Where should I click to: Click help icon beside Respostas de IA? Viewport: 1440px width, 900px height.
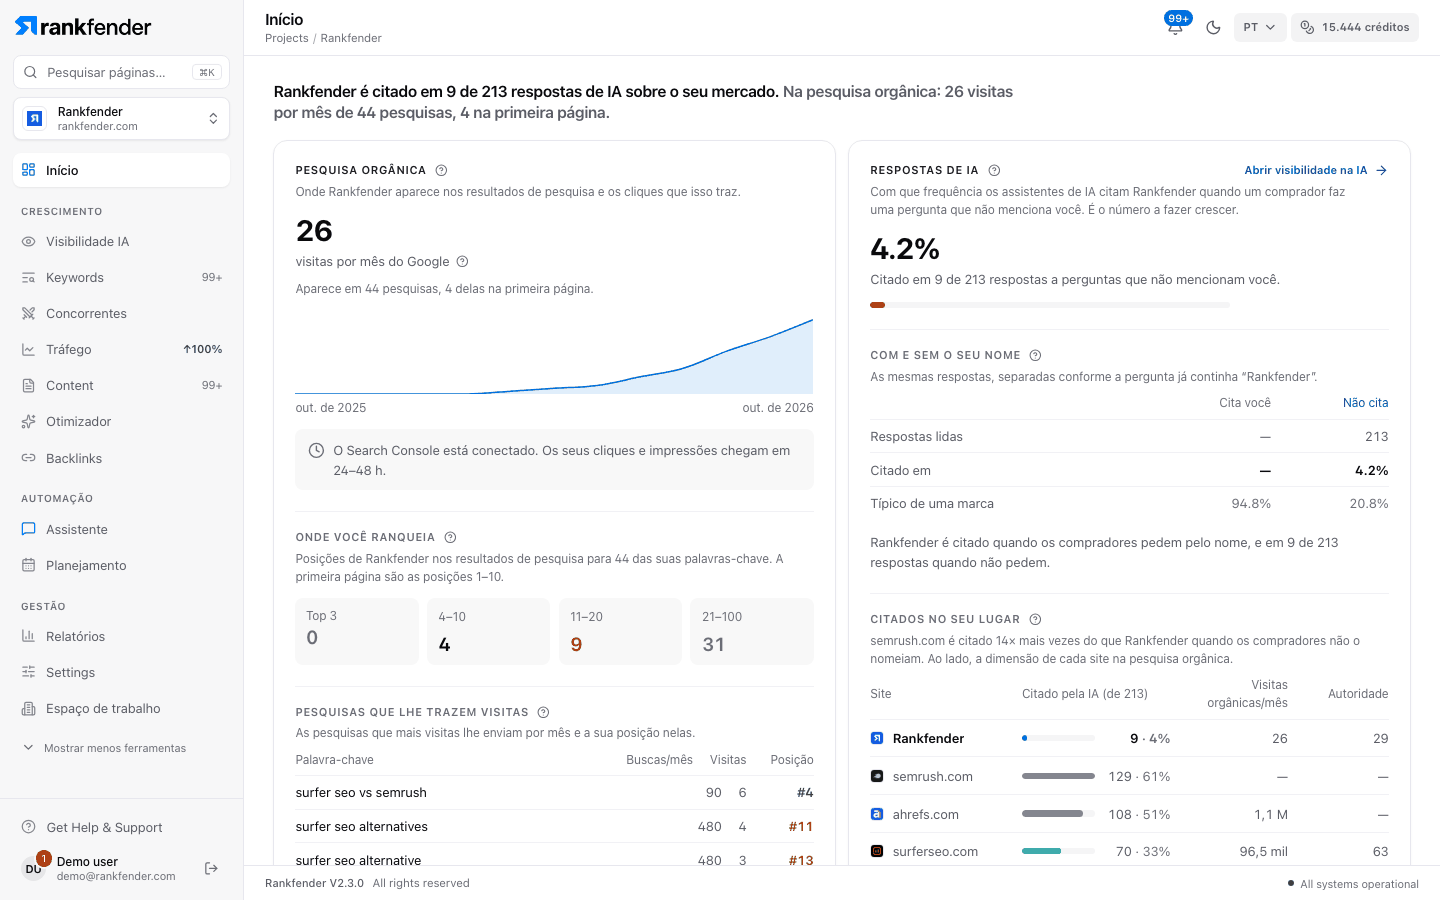(994, 170)
